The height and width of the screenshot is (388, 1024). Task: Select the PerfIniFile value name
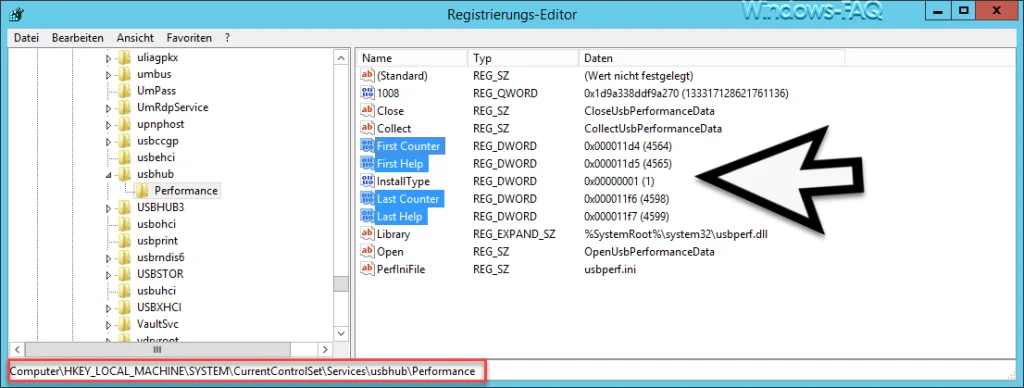coord(401,269)
